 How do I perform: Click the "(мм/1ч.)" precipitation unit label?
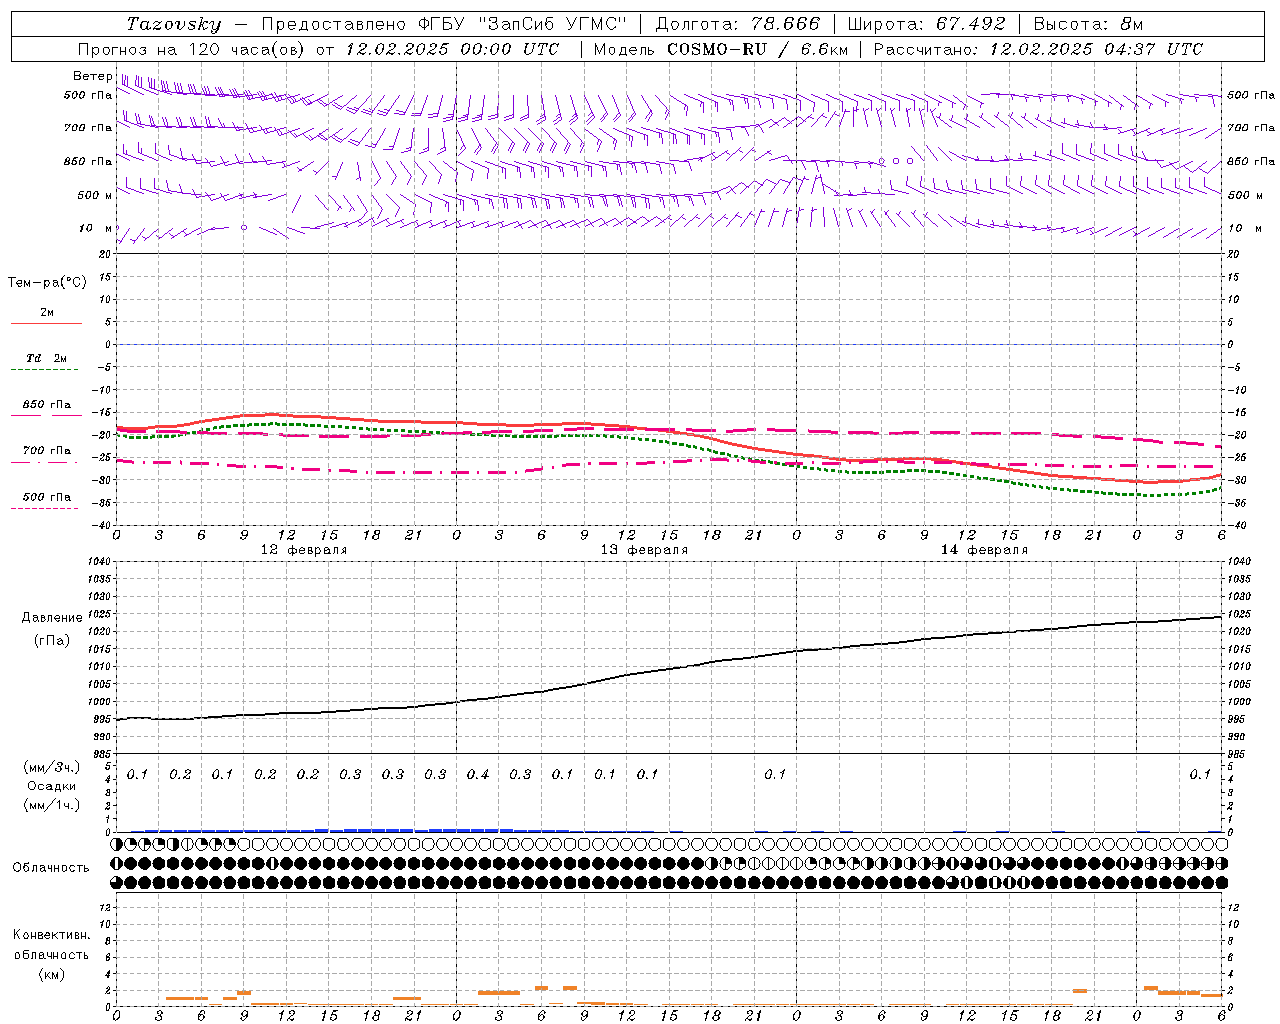[x=52, y=805]
